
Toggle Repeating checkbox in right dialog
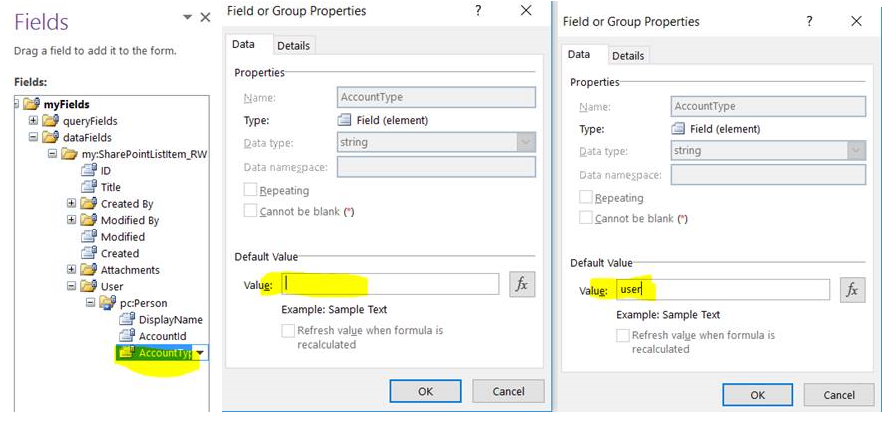pos(586,198)
